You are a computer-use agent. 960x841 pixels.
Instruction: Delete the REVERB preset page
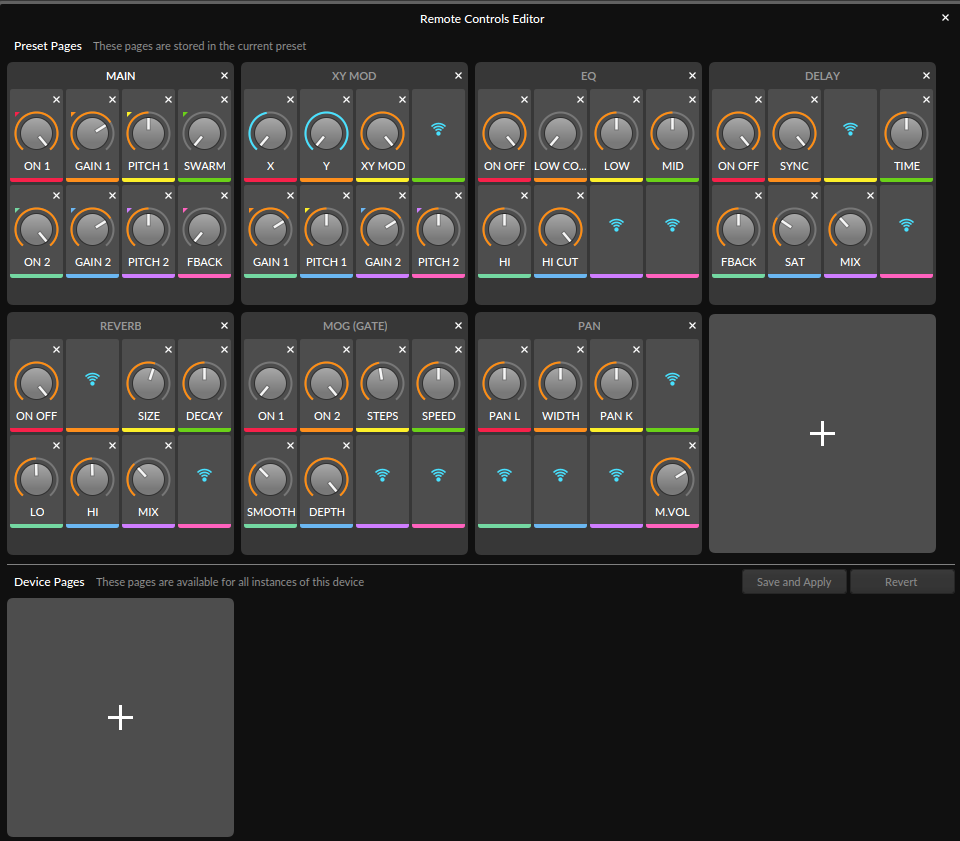coord(225,326)
